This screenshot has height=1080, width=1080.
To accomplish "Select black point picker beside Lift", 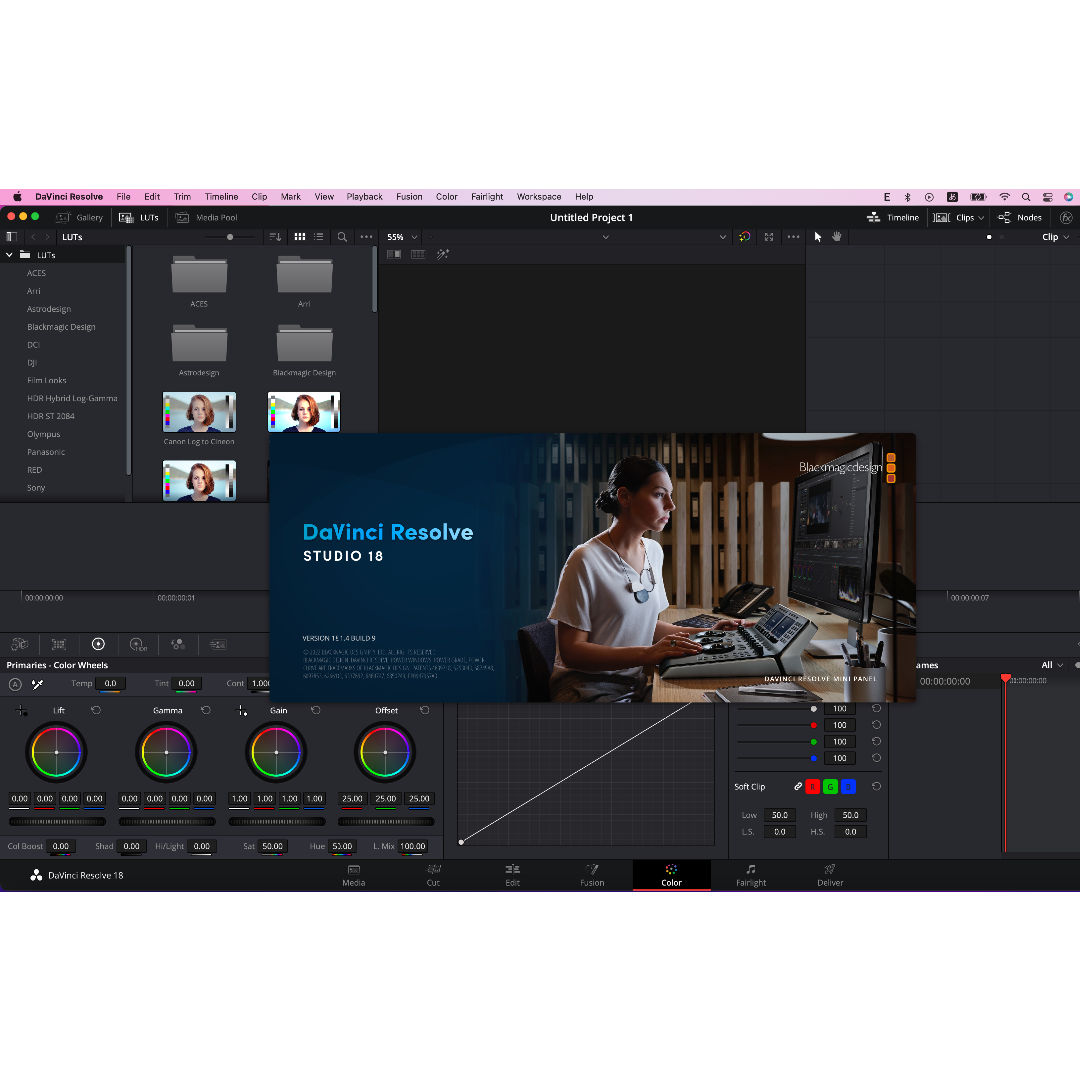I will pyautogui.click(x=21, y=710).
